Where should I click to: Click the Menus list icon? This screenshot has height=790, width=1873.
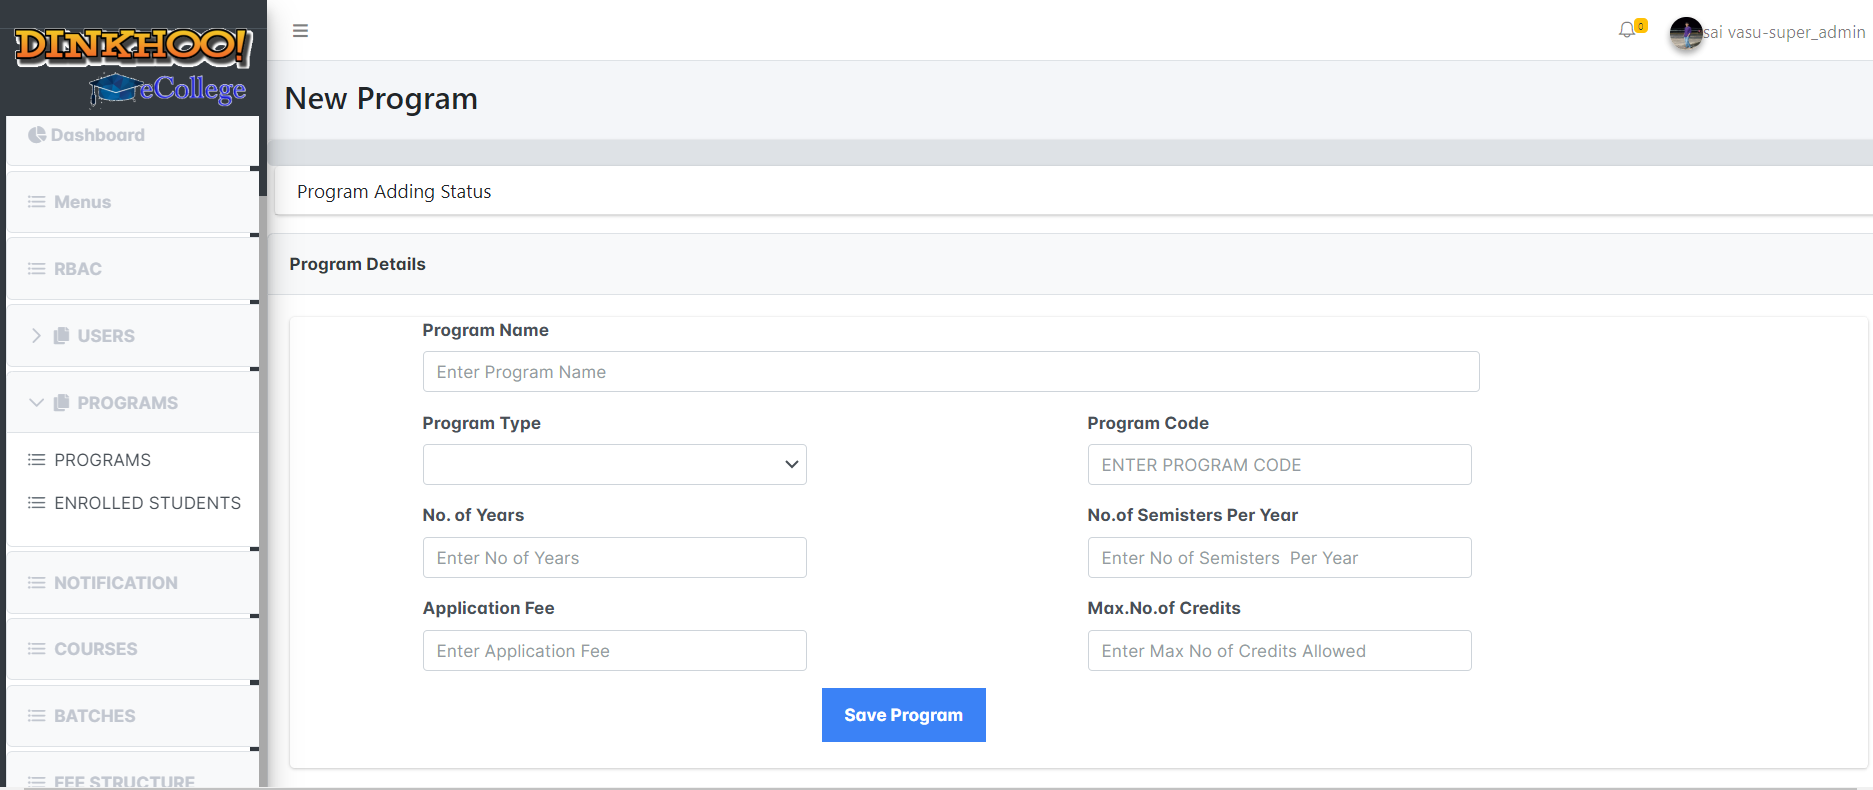click(37, 202)
